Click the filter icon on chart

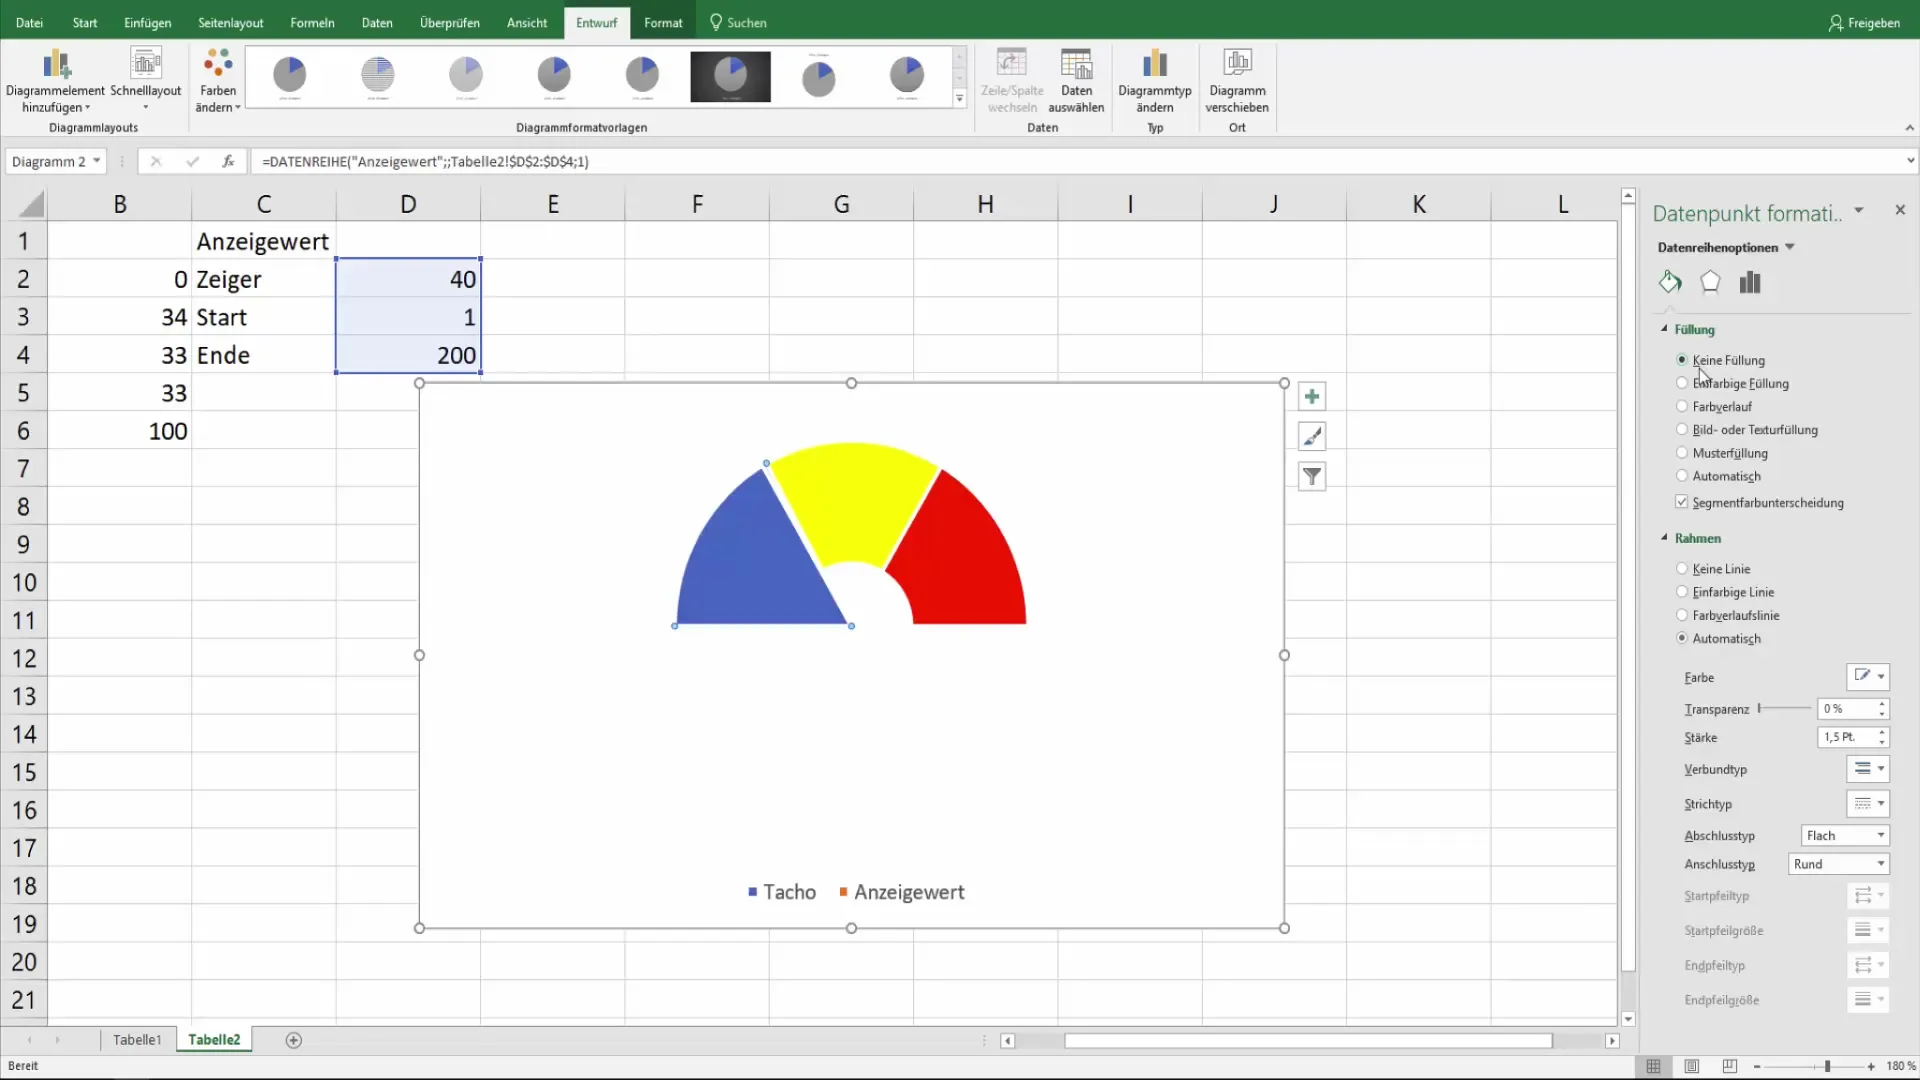pyautogui.click(x=1313, y=477)
